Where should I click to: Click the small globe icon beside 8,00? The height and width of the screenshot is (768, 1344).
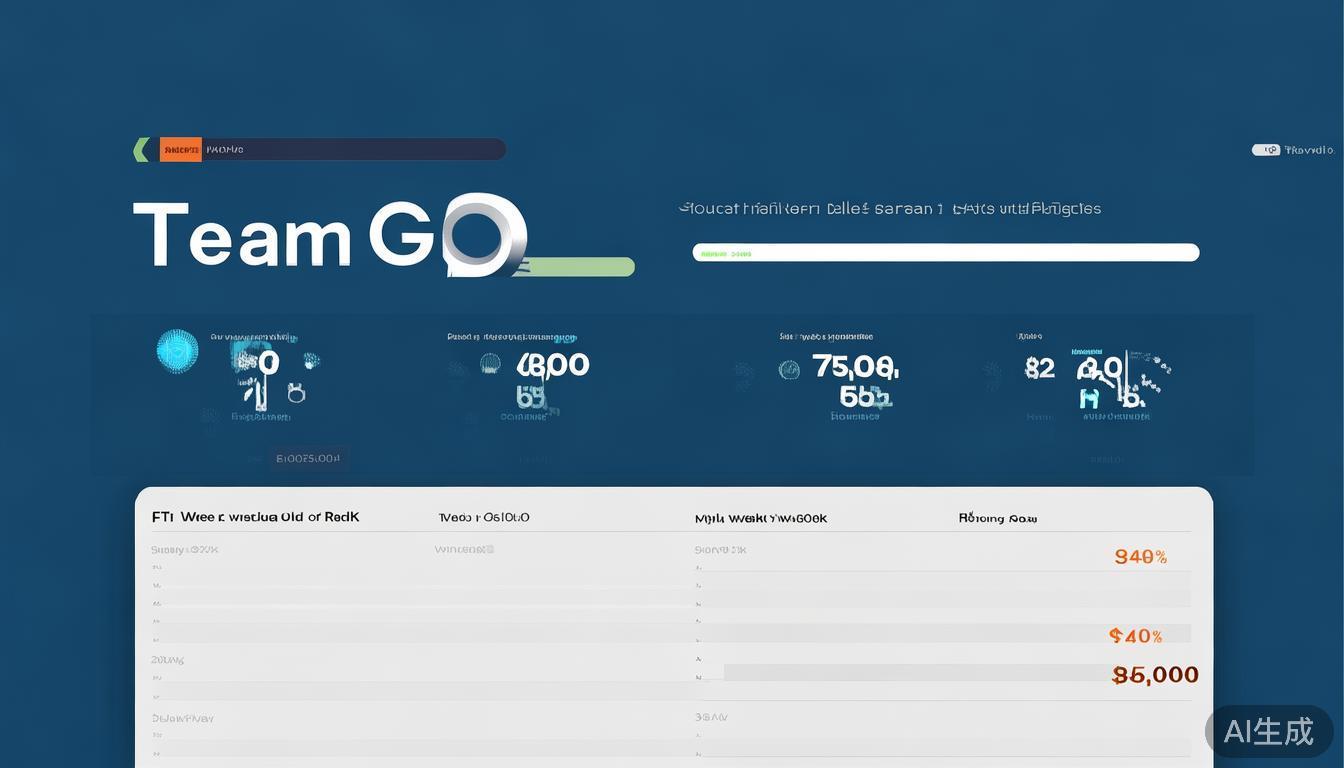pos(490,364)
